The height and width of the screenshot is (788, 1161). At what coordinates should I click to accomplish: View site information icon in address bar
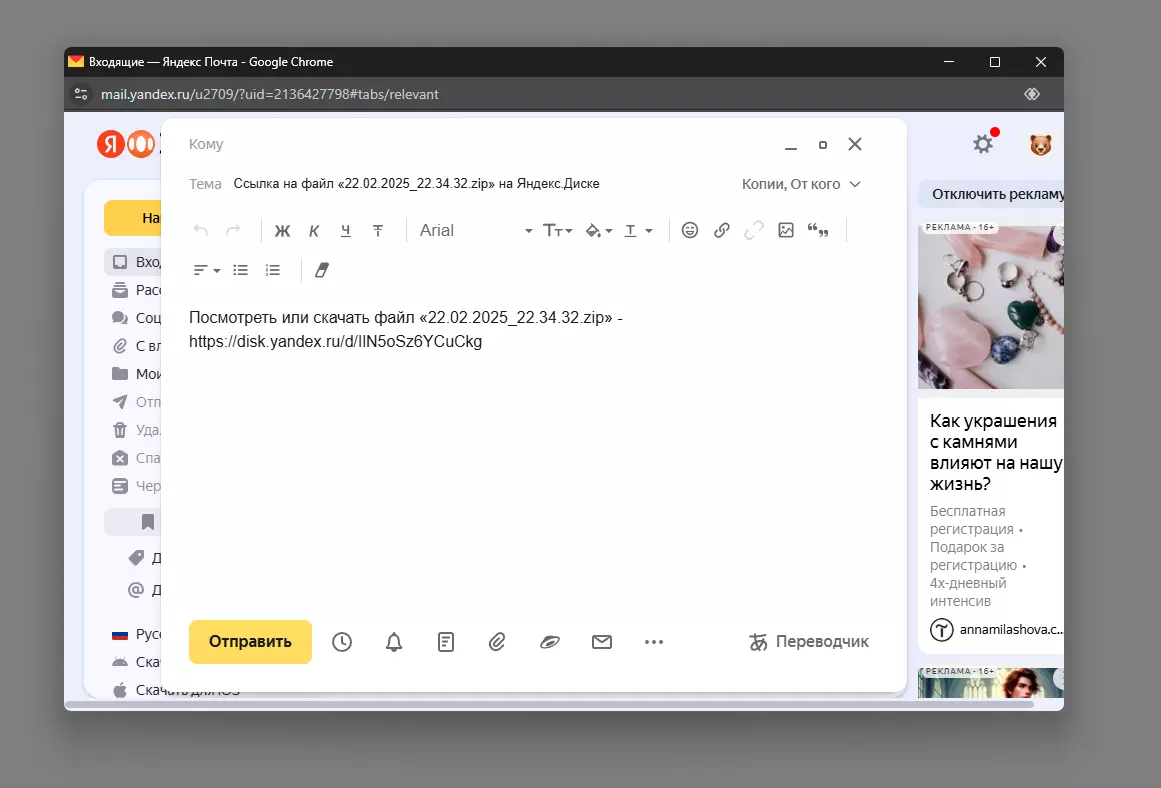81,94
